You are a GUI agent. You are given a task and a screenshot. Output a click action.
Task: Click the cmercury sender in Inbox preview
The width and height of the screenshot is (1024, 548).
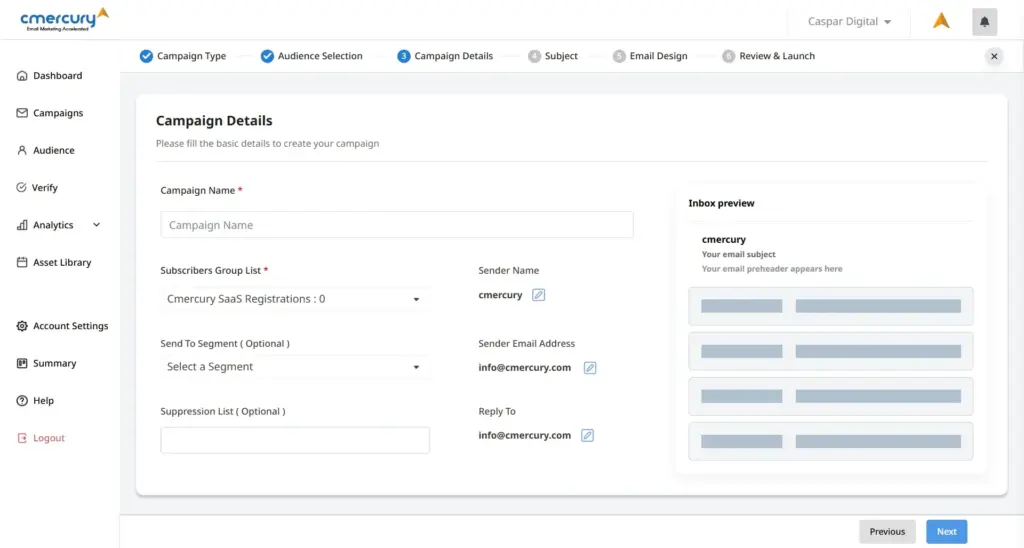coord(724,240)
